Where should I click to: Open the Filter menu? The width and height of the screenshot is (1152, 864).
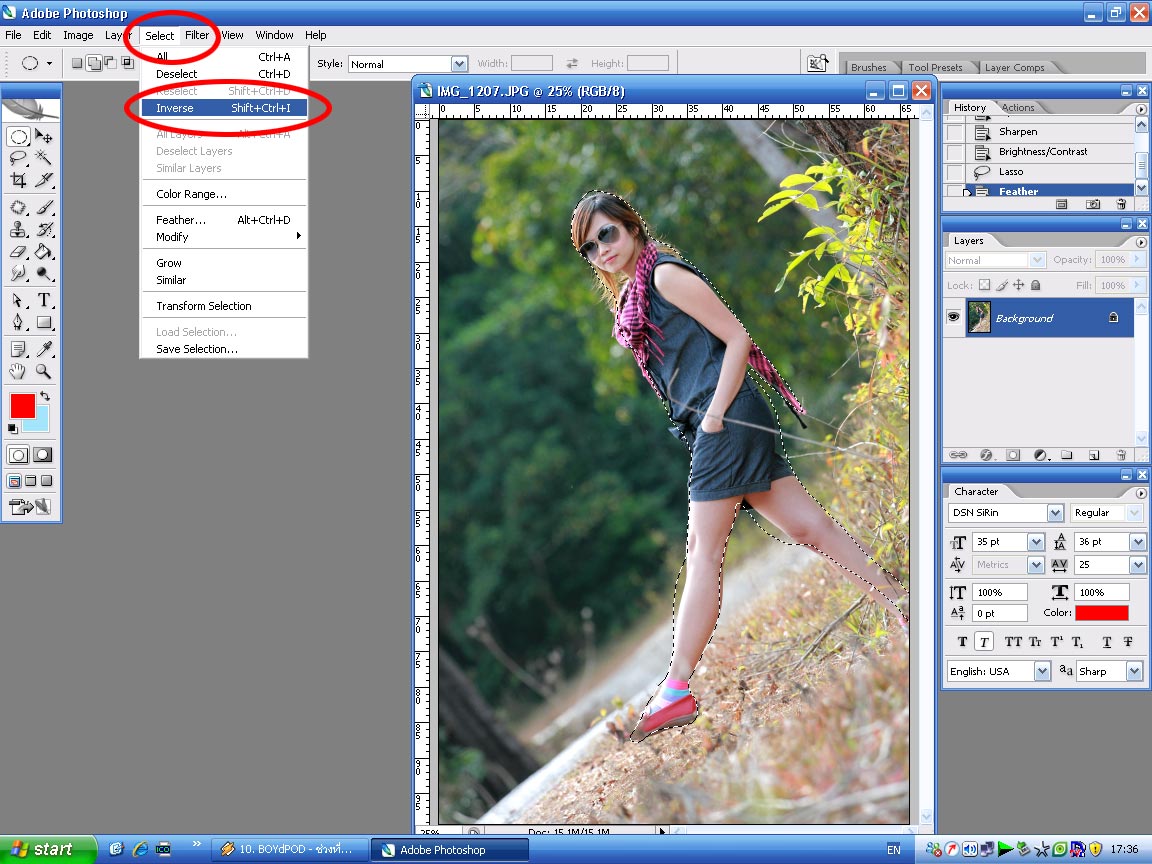coord(197,35)
